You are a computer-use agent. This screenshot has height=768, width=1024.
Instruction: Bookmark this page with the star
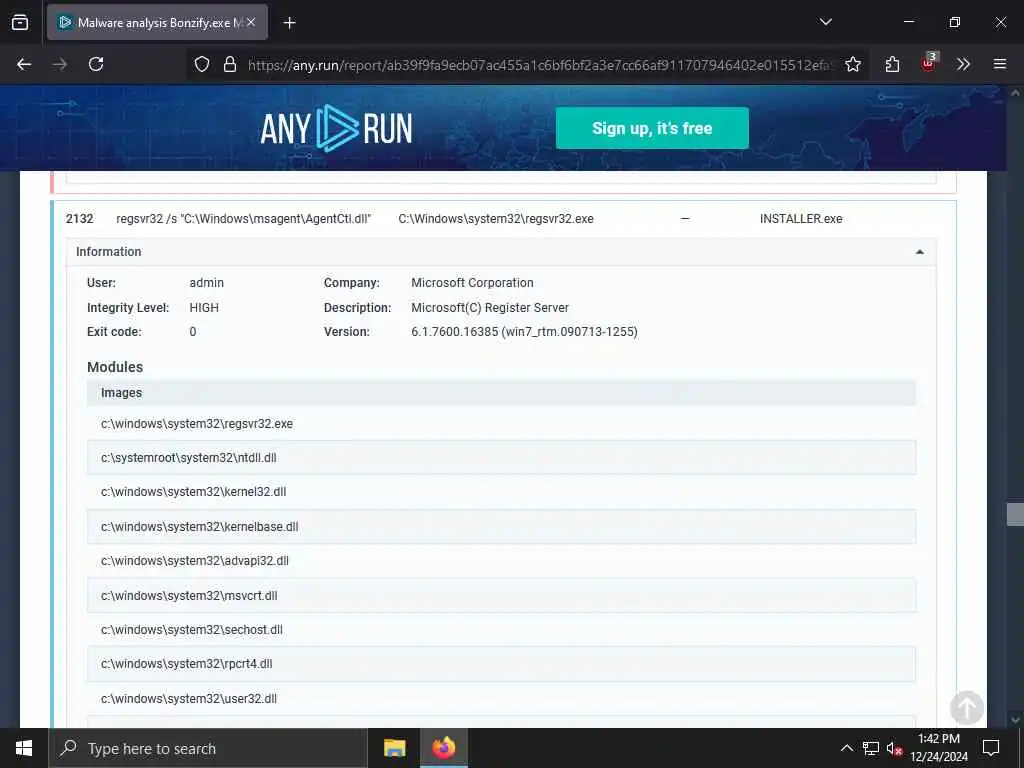point(852,64)
